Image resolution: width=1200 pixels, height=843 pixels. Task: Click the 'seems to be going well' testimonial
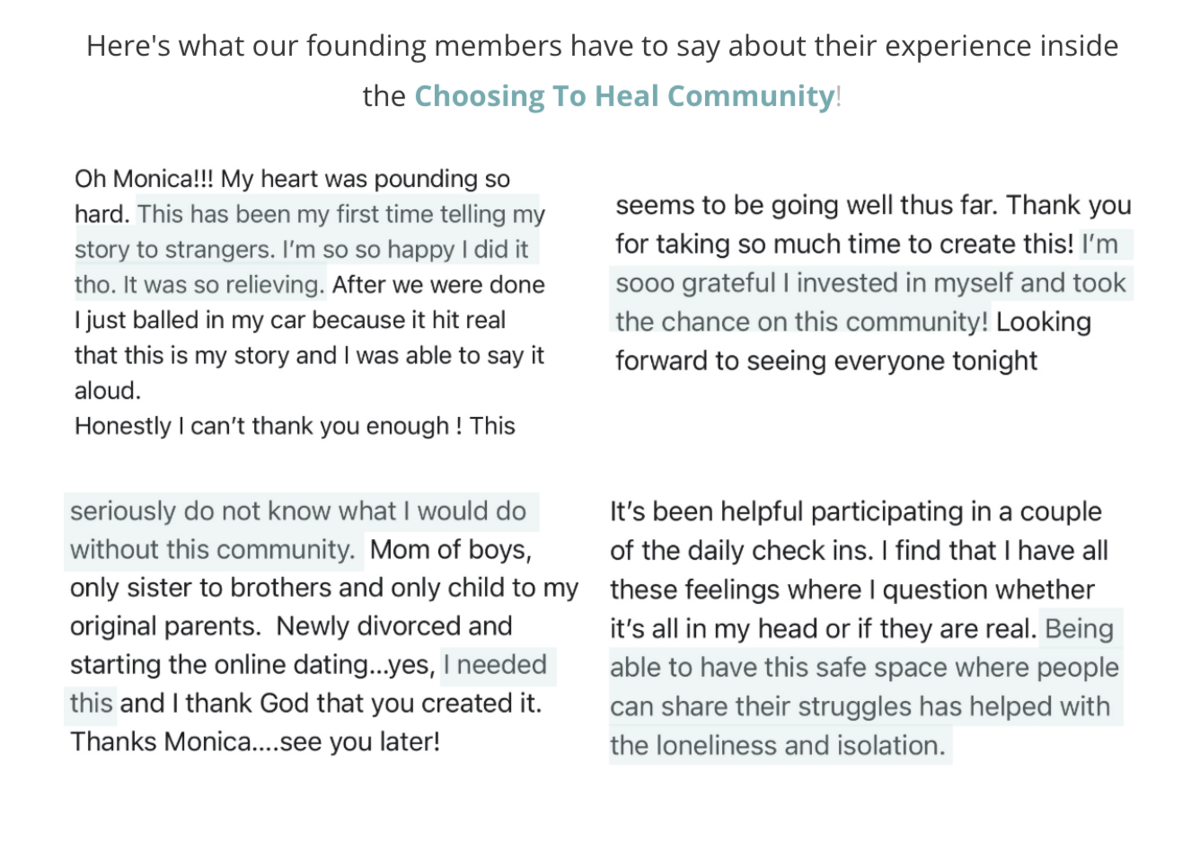[872, 282]
